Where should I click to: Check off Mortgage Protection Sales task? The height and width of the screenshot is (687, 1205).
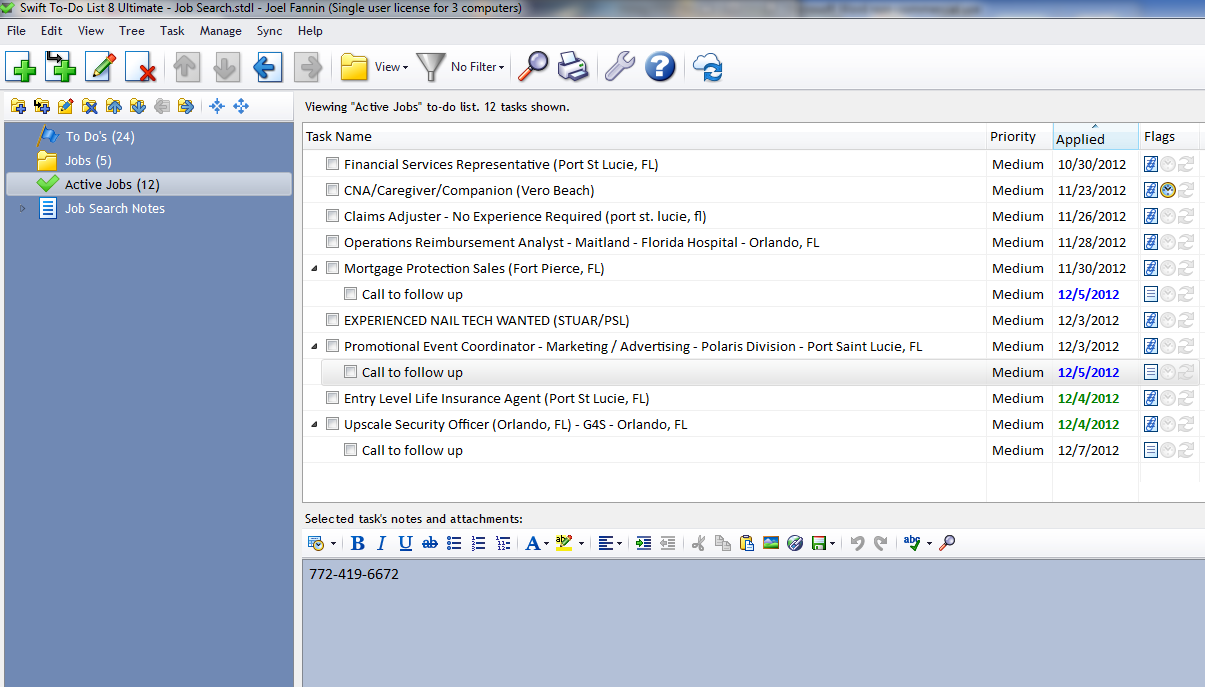coord(333,268)
